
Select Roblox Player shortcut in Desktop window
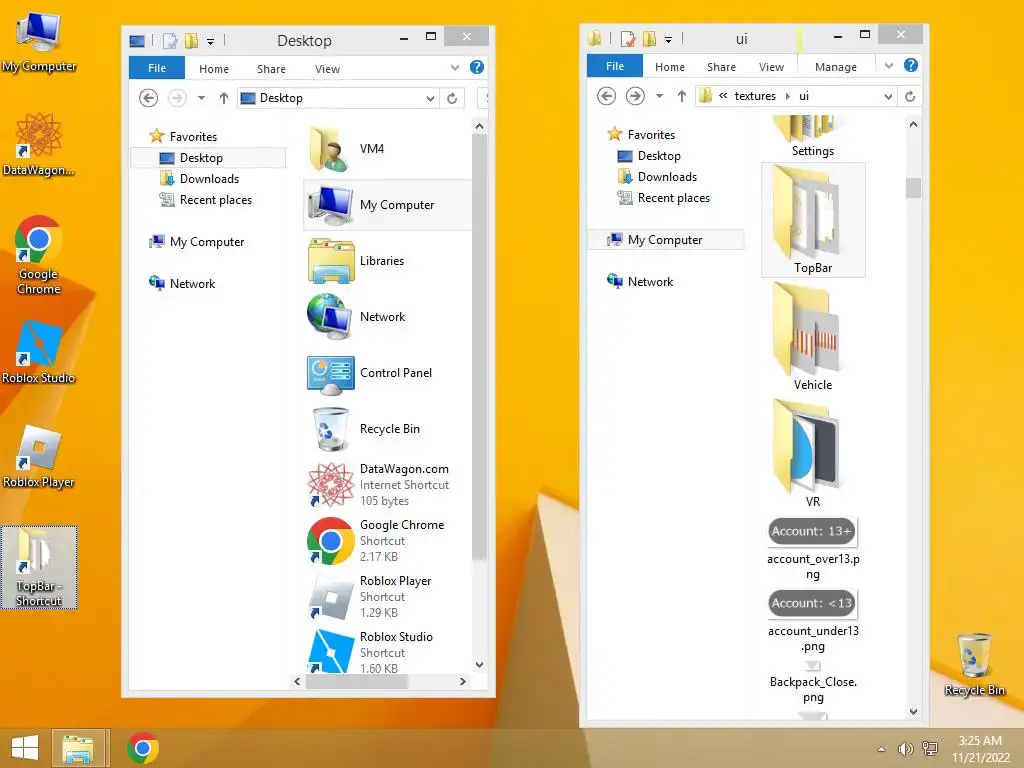(387, 597)
